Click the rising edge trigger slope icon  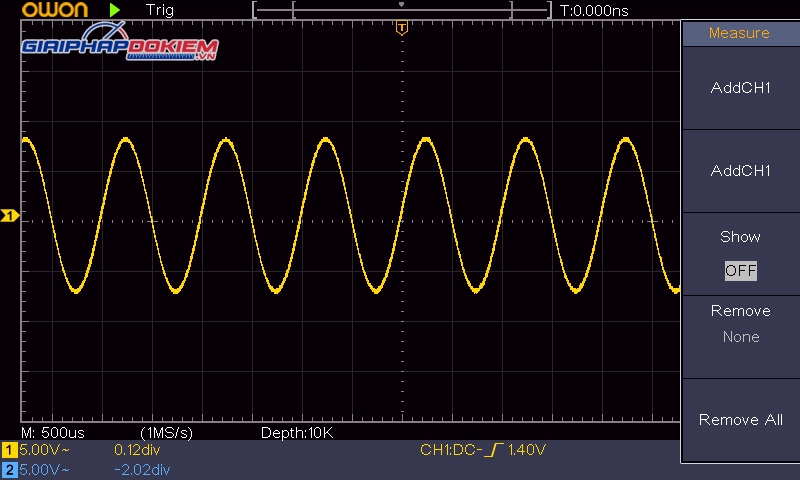coord(494,450)
